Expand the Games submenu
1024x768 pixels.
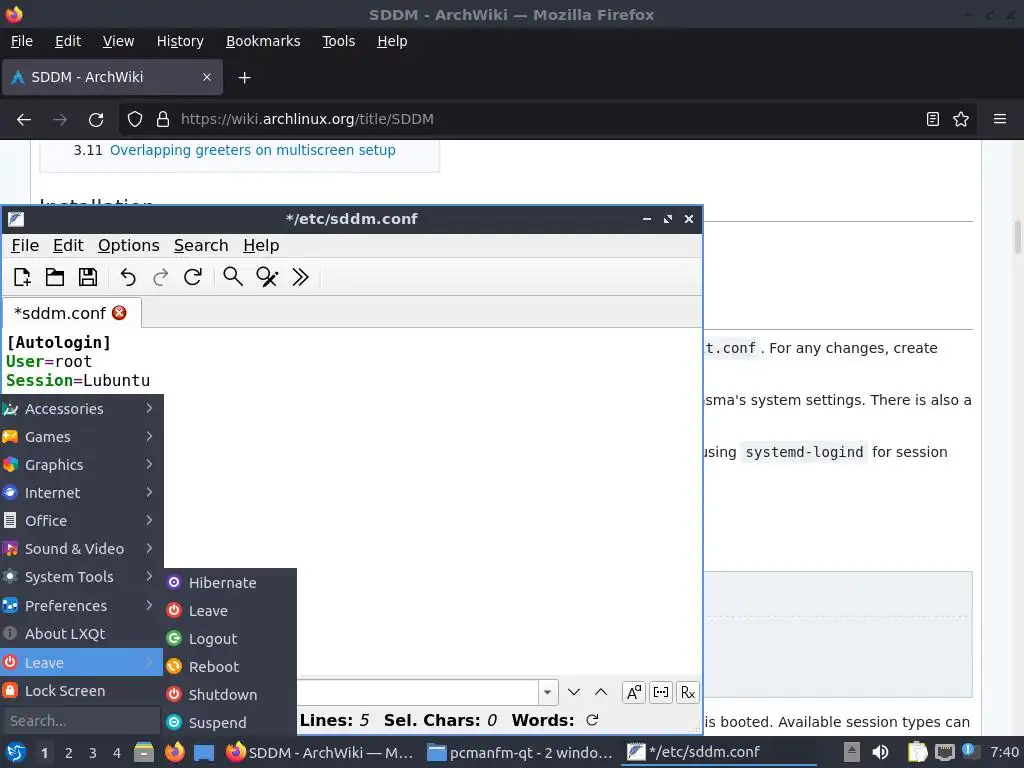(82, 437)
